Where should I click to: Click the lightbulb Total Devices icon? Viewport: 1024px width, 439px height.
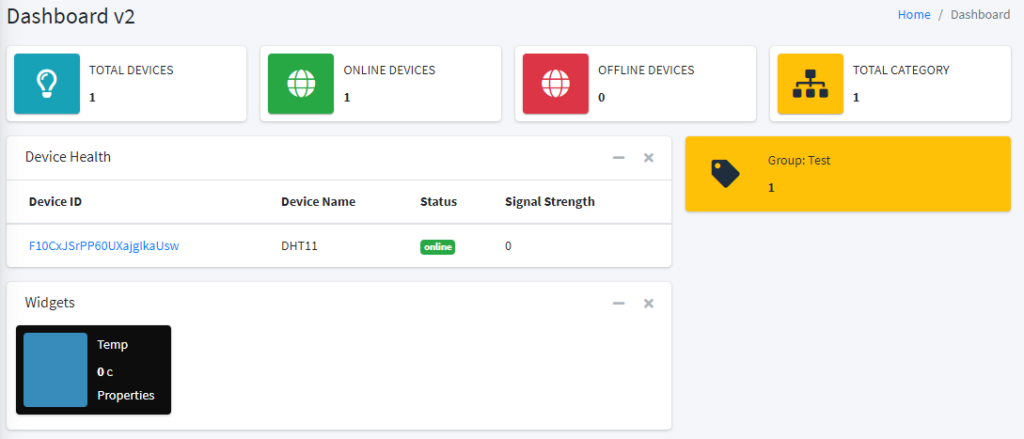pos(47,84)
